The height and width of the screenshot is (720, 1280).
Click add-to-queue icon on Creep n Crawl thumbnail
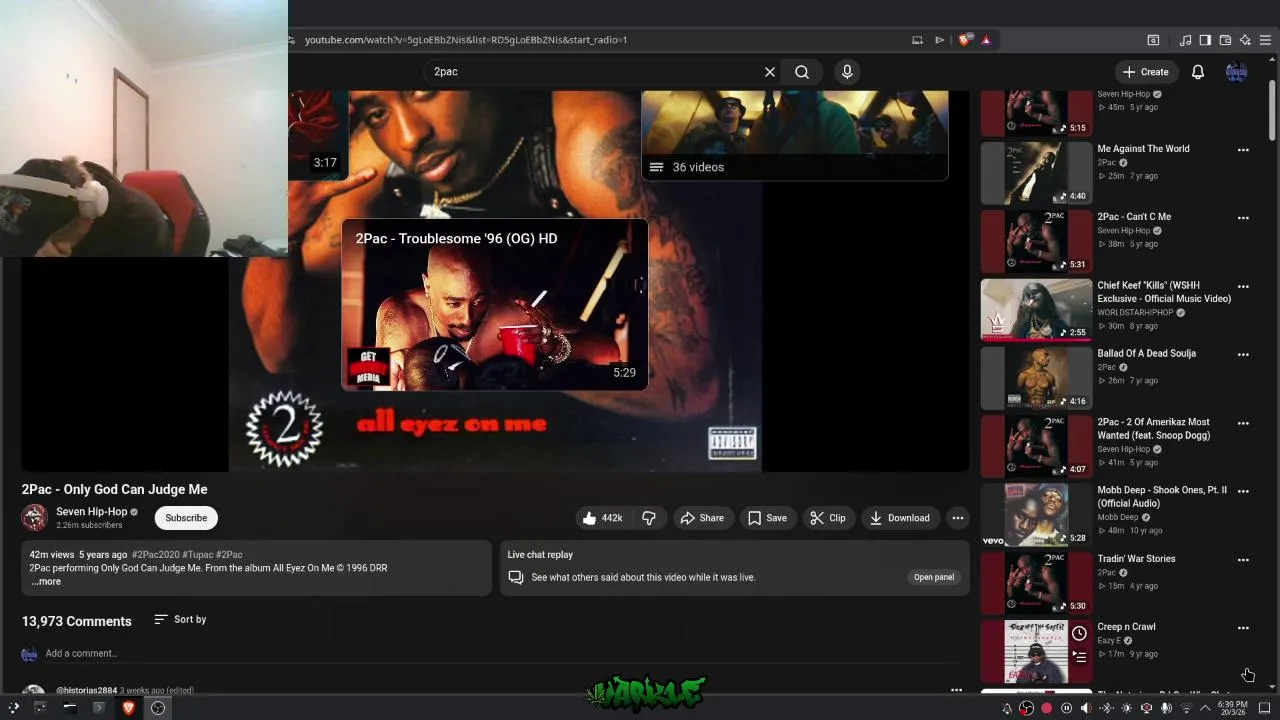(1079, 657)
